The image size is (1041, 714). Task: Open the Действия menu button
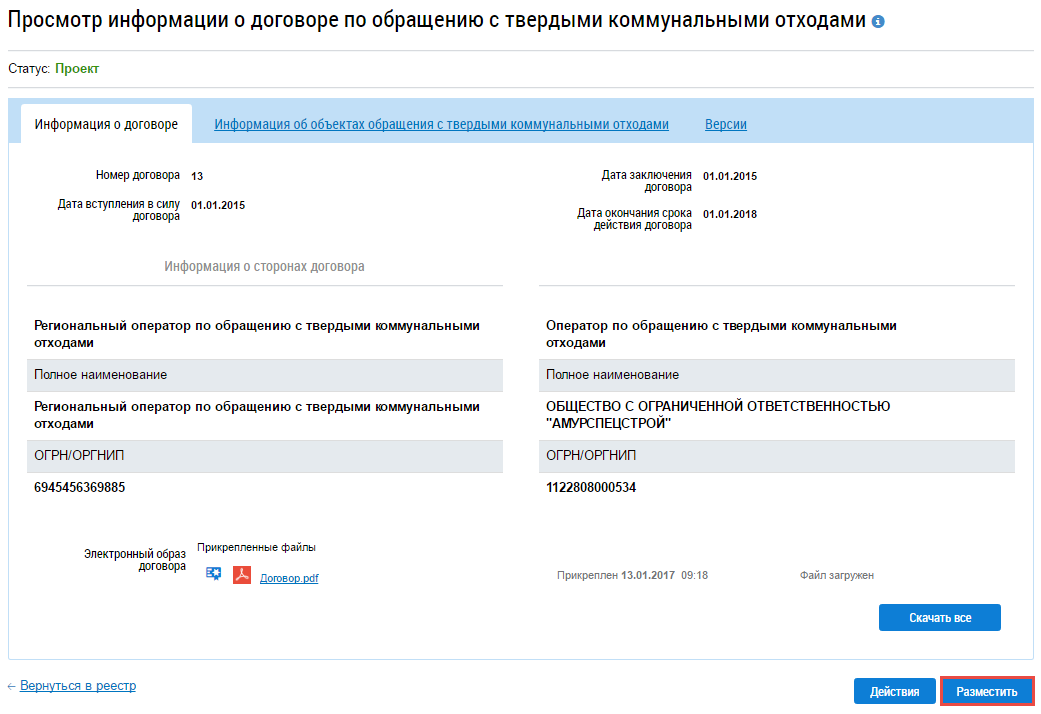point(894,692)
